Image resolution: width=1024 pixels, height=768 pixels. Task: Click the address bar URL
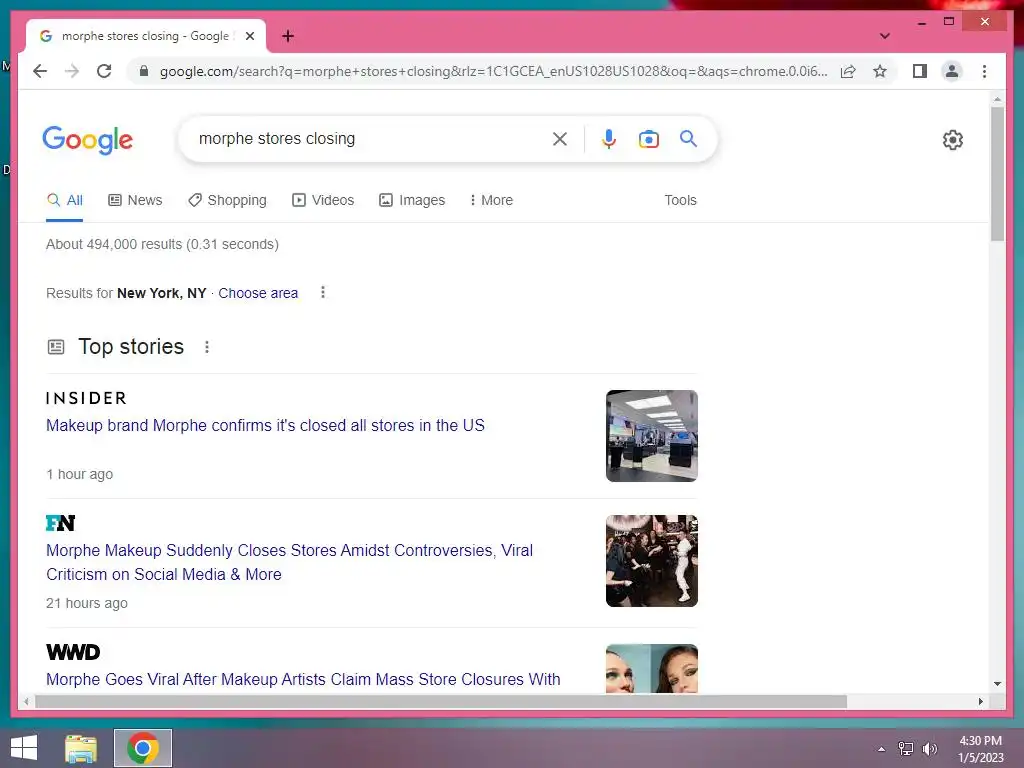point(493,71)
